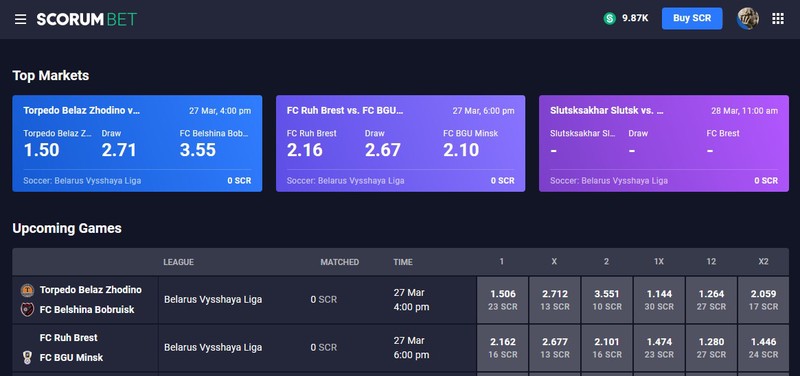800x376 pixels.
Task: Click FC Belshina Bobruisk team crest
Action: [x=27, y=310]
